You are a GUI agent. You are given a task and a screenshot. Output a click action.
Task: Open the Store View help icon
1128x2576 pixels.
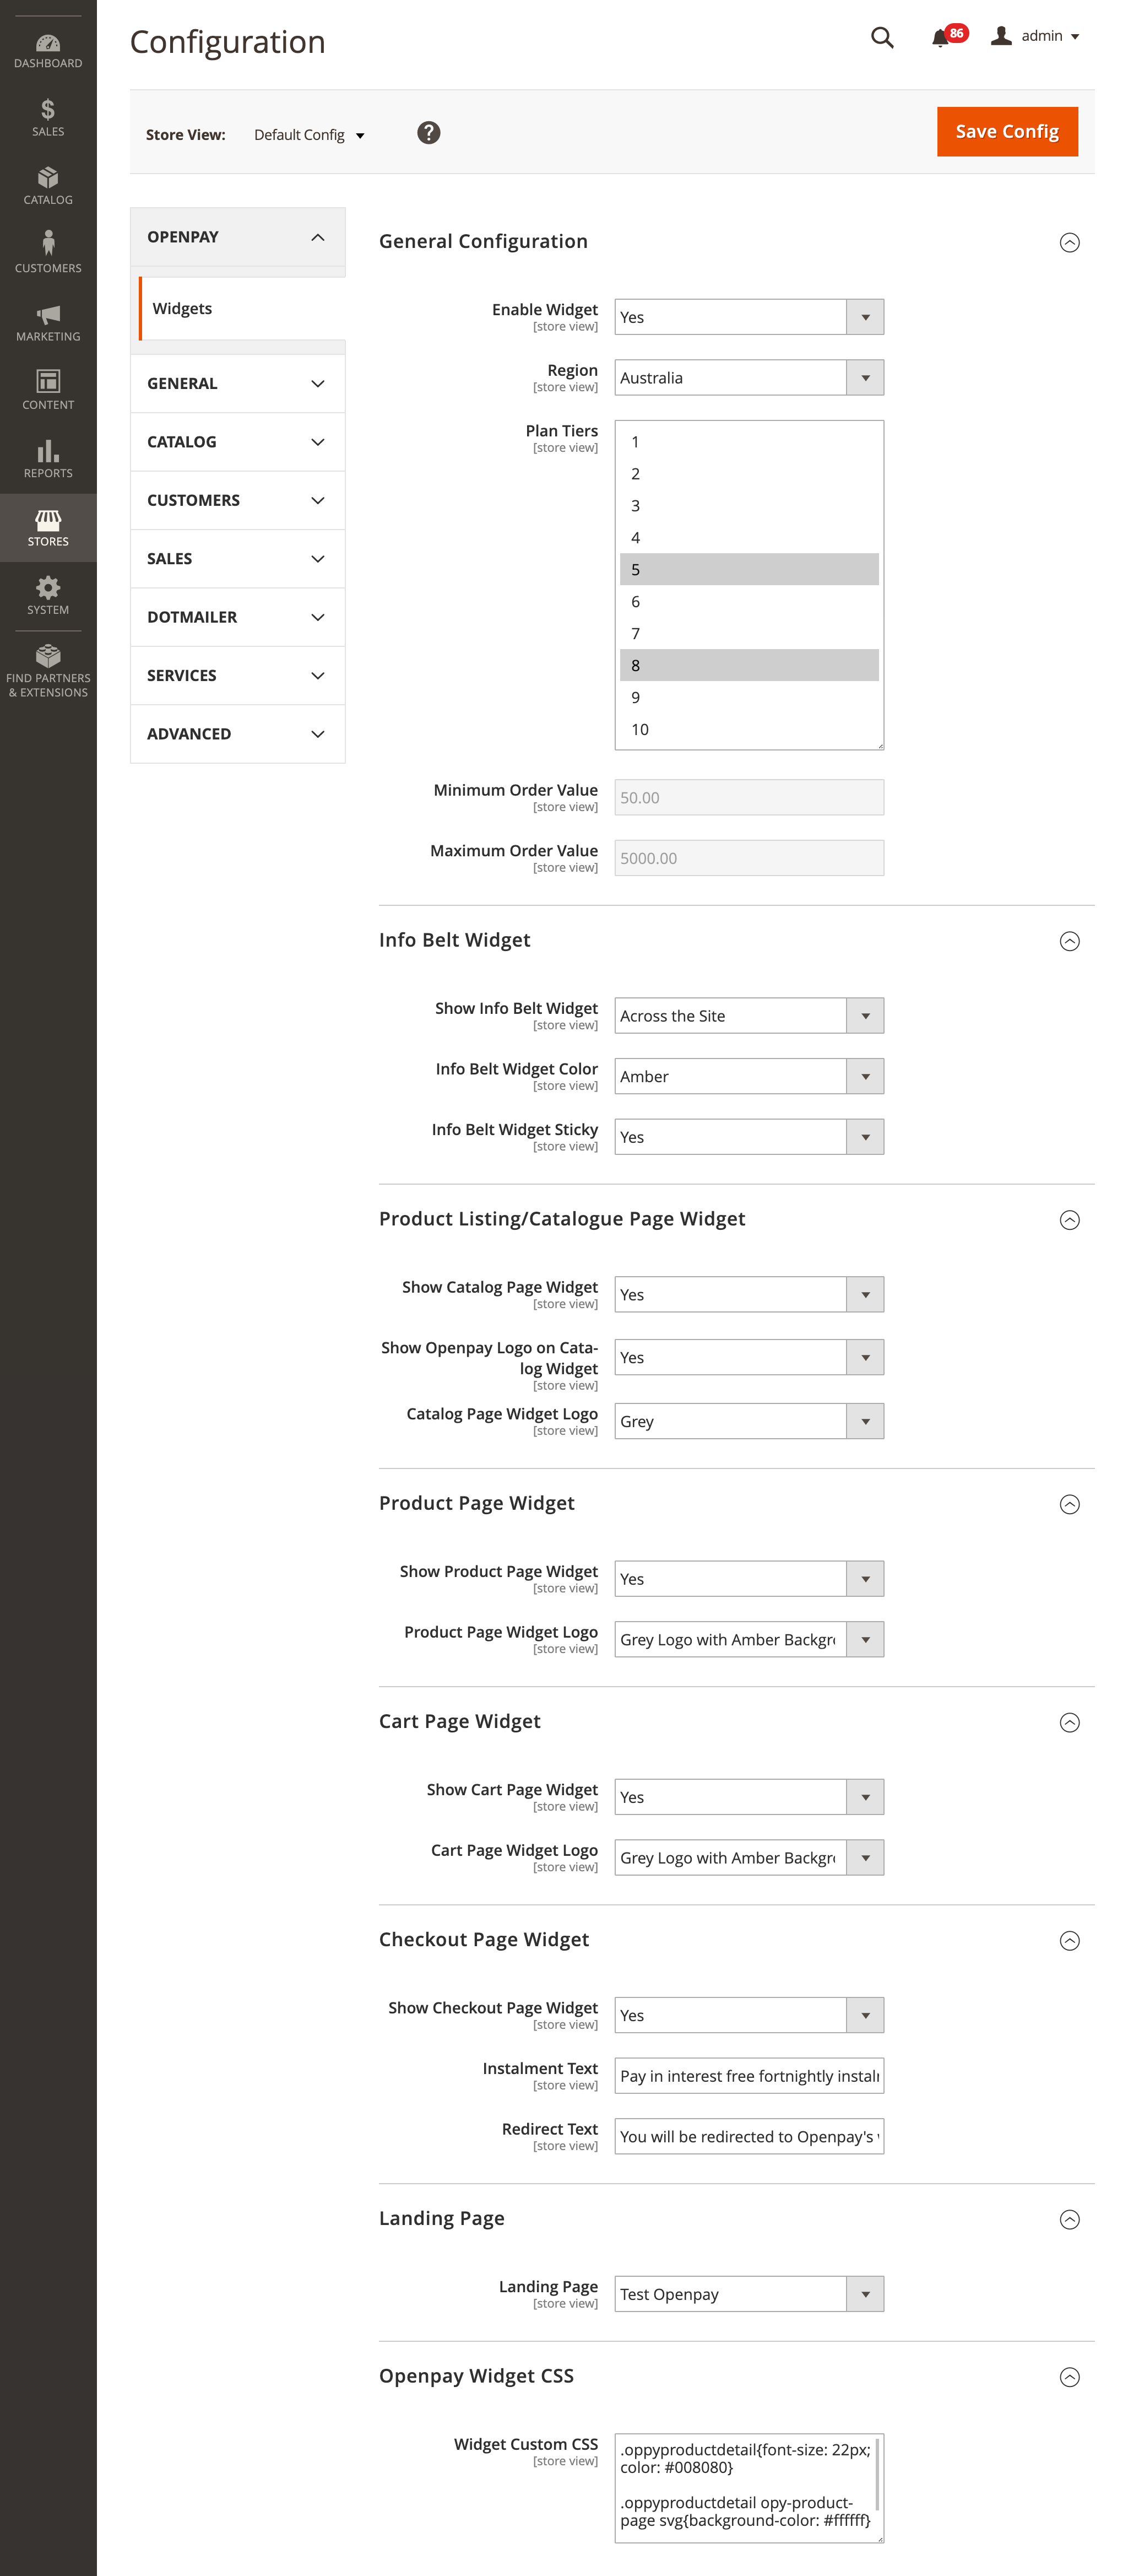pos(428,132)
